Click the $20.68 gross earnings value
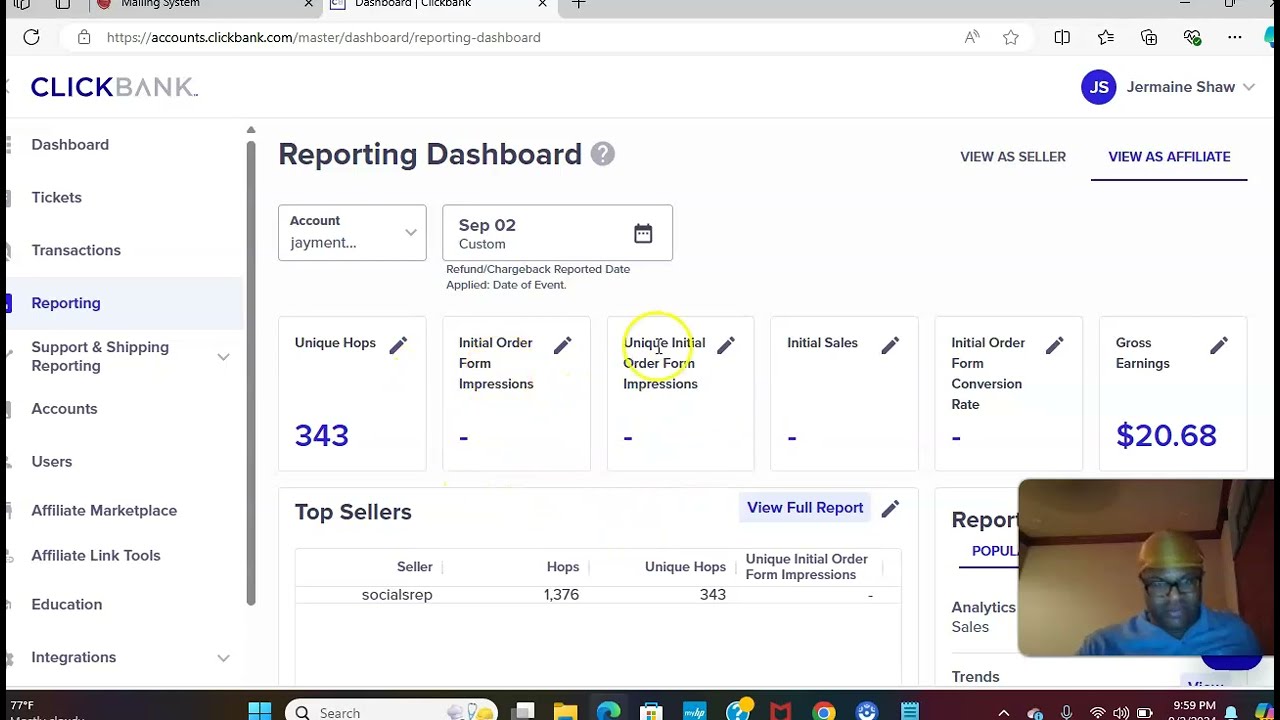The height and width of the screenshot is (720, 1280). pos(1166,436)
